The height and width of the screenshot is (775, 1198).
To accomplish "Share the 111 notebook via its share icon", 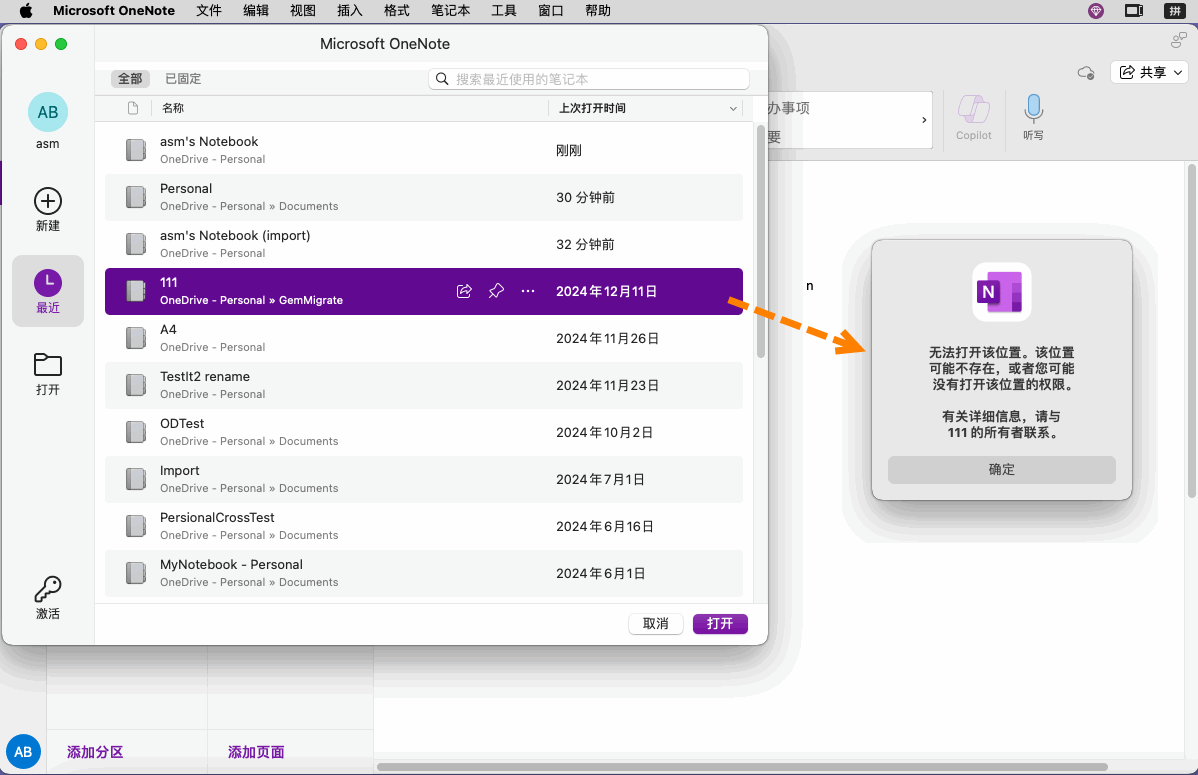I will [464, 291].
